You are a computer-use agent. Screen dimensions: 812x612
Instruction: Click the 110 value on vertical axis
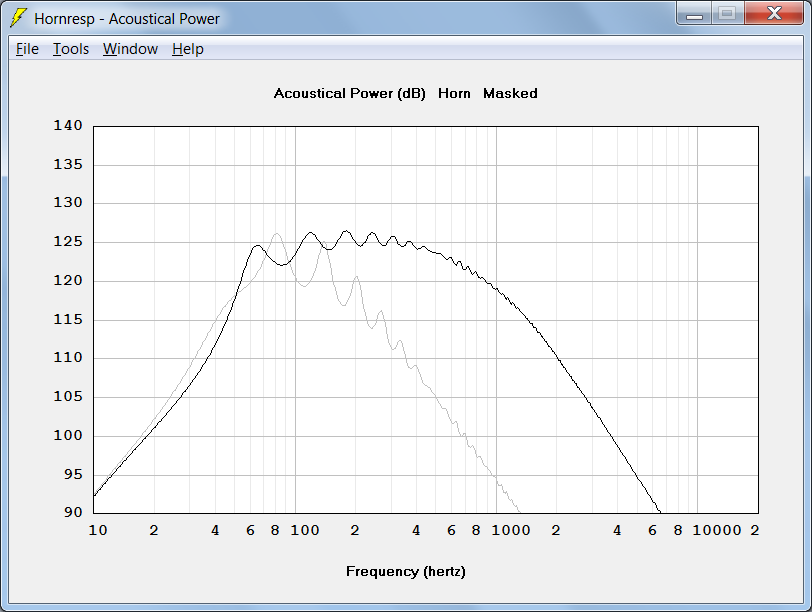click(68, 358)
